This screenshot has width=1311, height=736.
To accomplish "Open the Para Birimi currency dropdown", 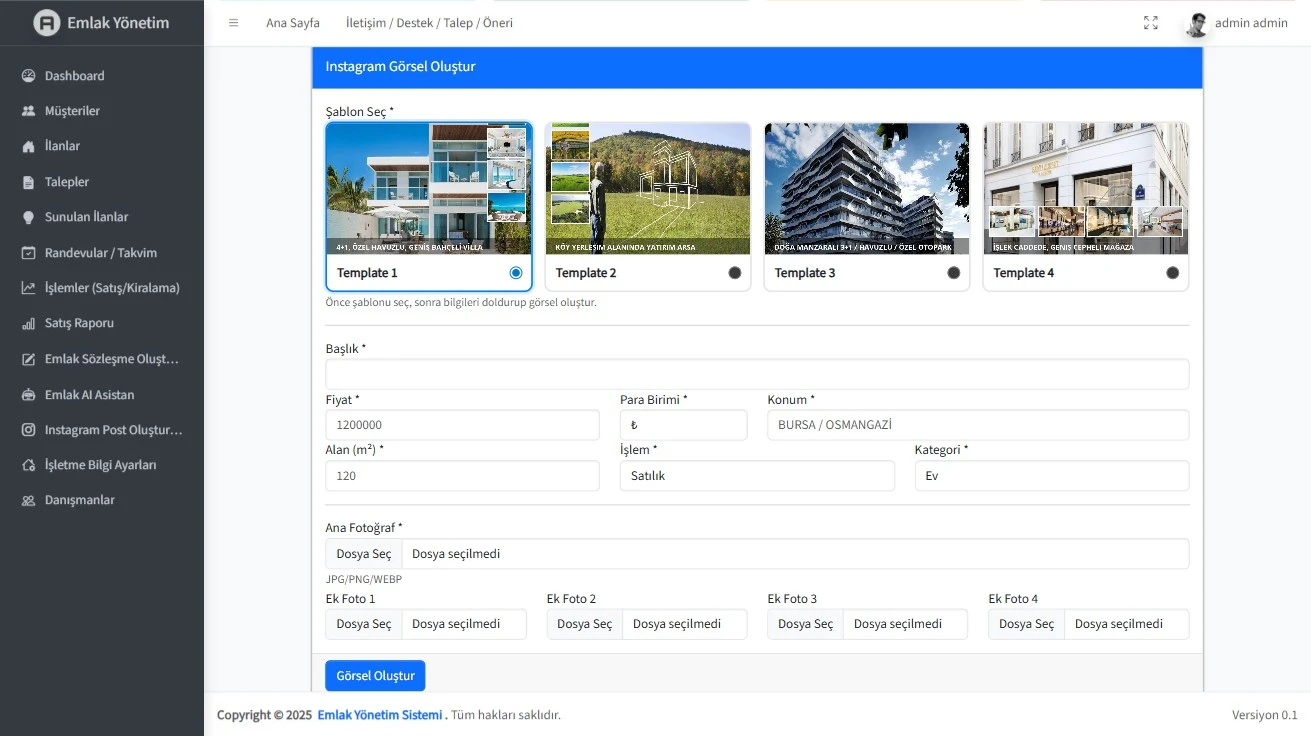I will click(x=683, y=425).
